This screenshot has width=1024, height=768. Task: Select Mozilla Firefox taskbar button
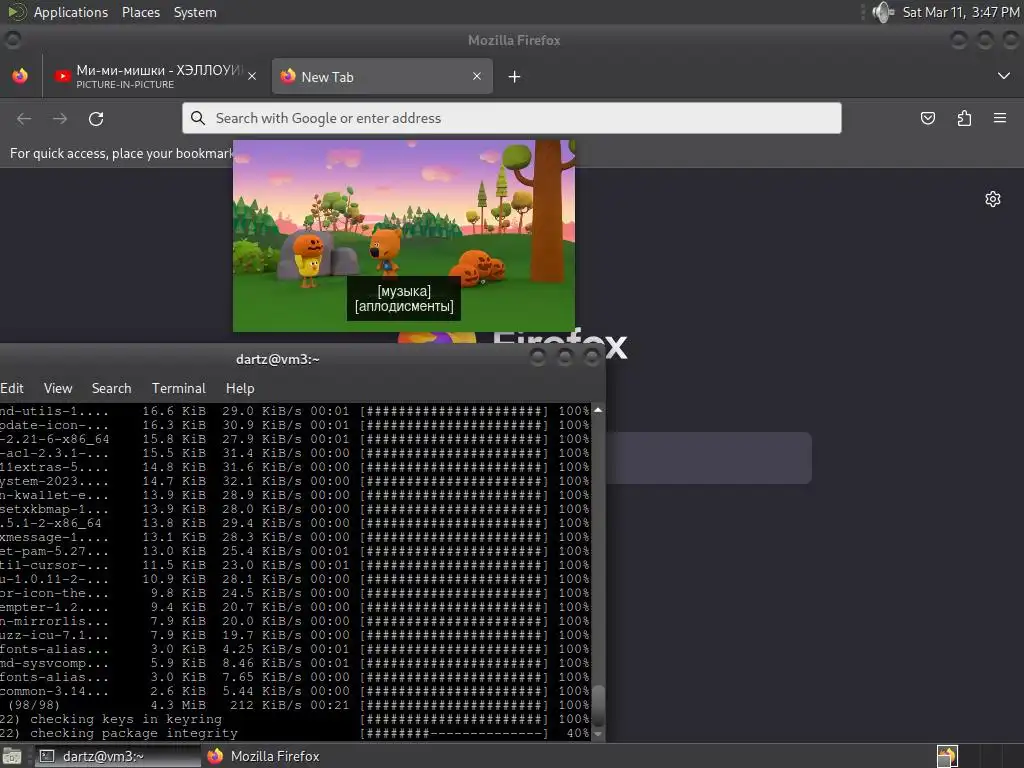tap(263, 756)
